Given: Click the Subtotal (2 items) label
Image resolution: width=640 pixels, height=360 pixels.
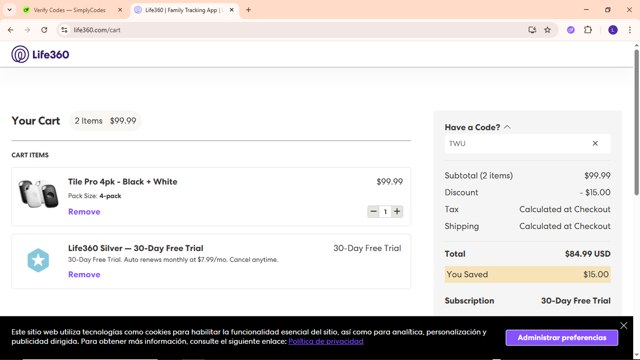Looking at the screenshot, I should tap(479, 176).
